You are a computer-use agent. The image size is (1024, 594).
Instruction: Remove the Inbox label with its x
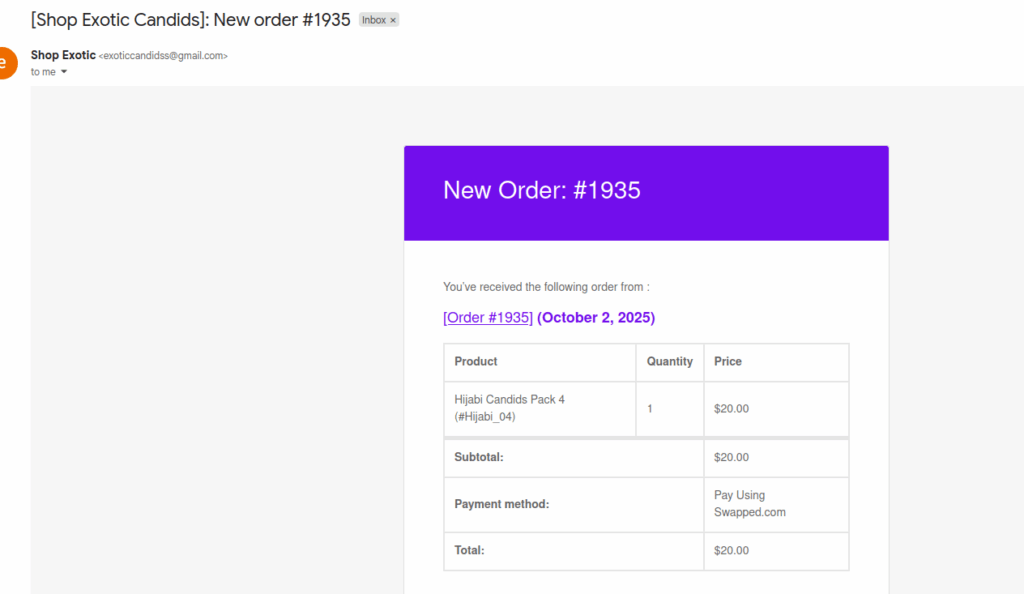click(x=393, y=20)
